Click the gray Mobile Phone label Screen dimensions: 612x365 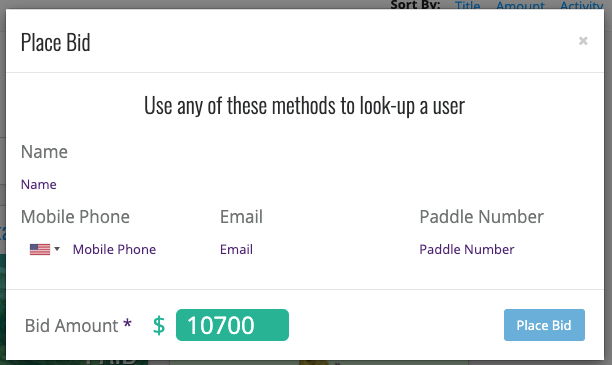coord(75,217)
